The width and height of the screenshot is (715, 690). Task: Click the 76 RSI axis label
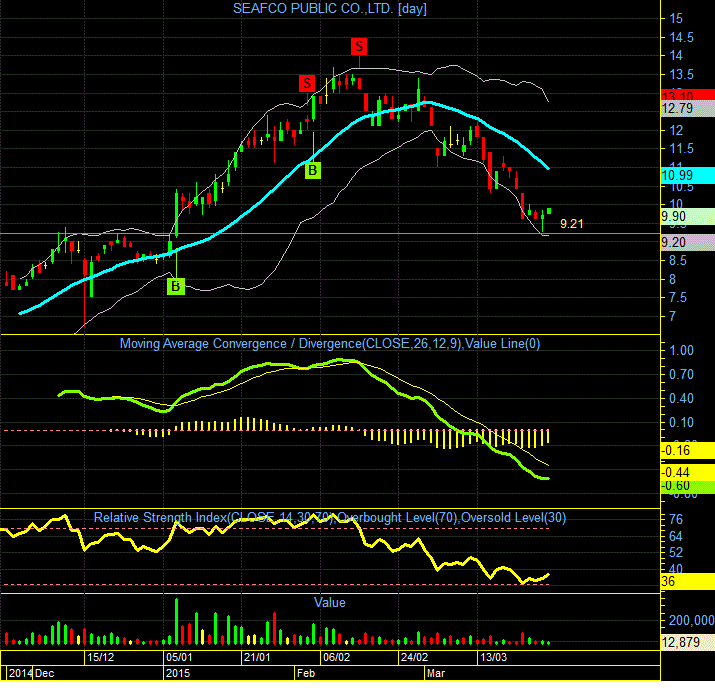(676, 519)
